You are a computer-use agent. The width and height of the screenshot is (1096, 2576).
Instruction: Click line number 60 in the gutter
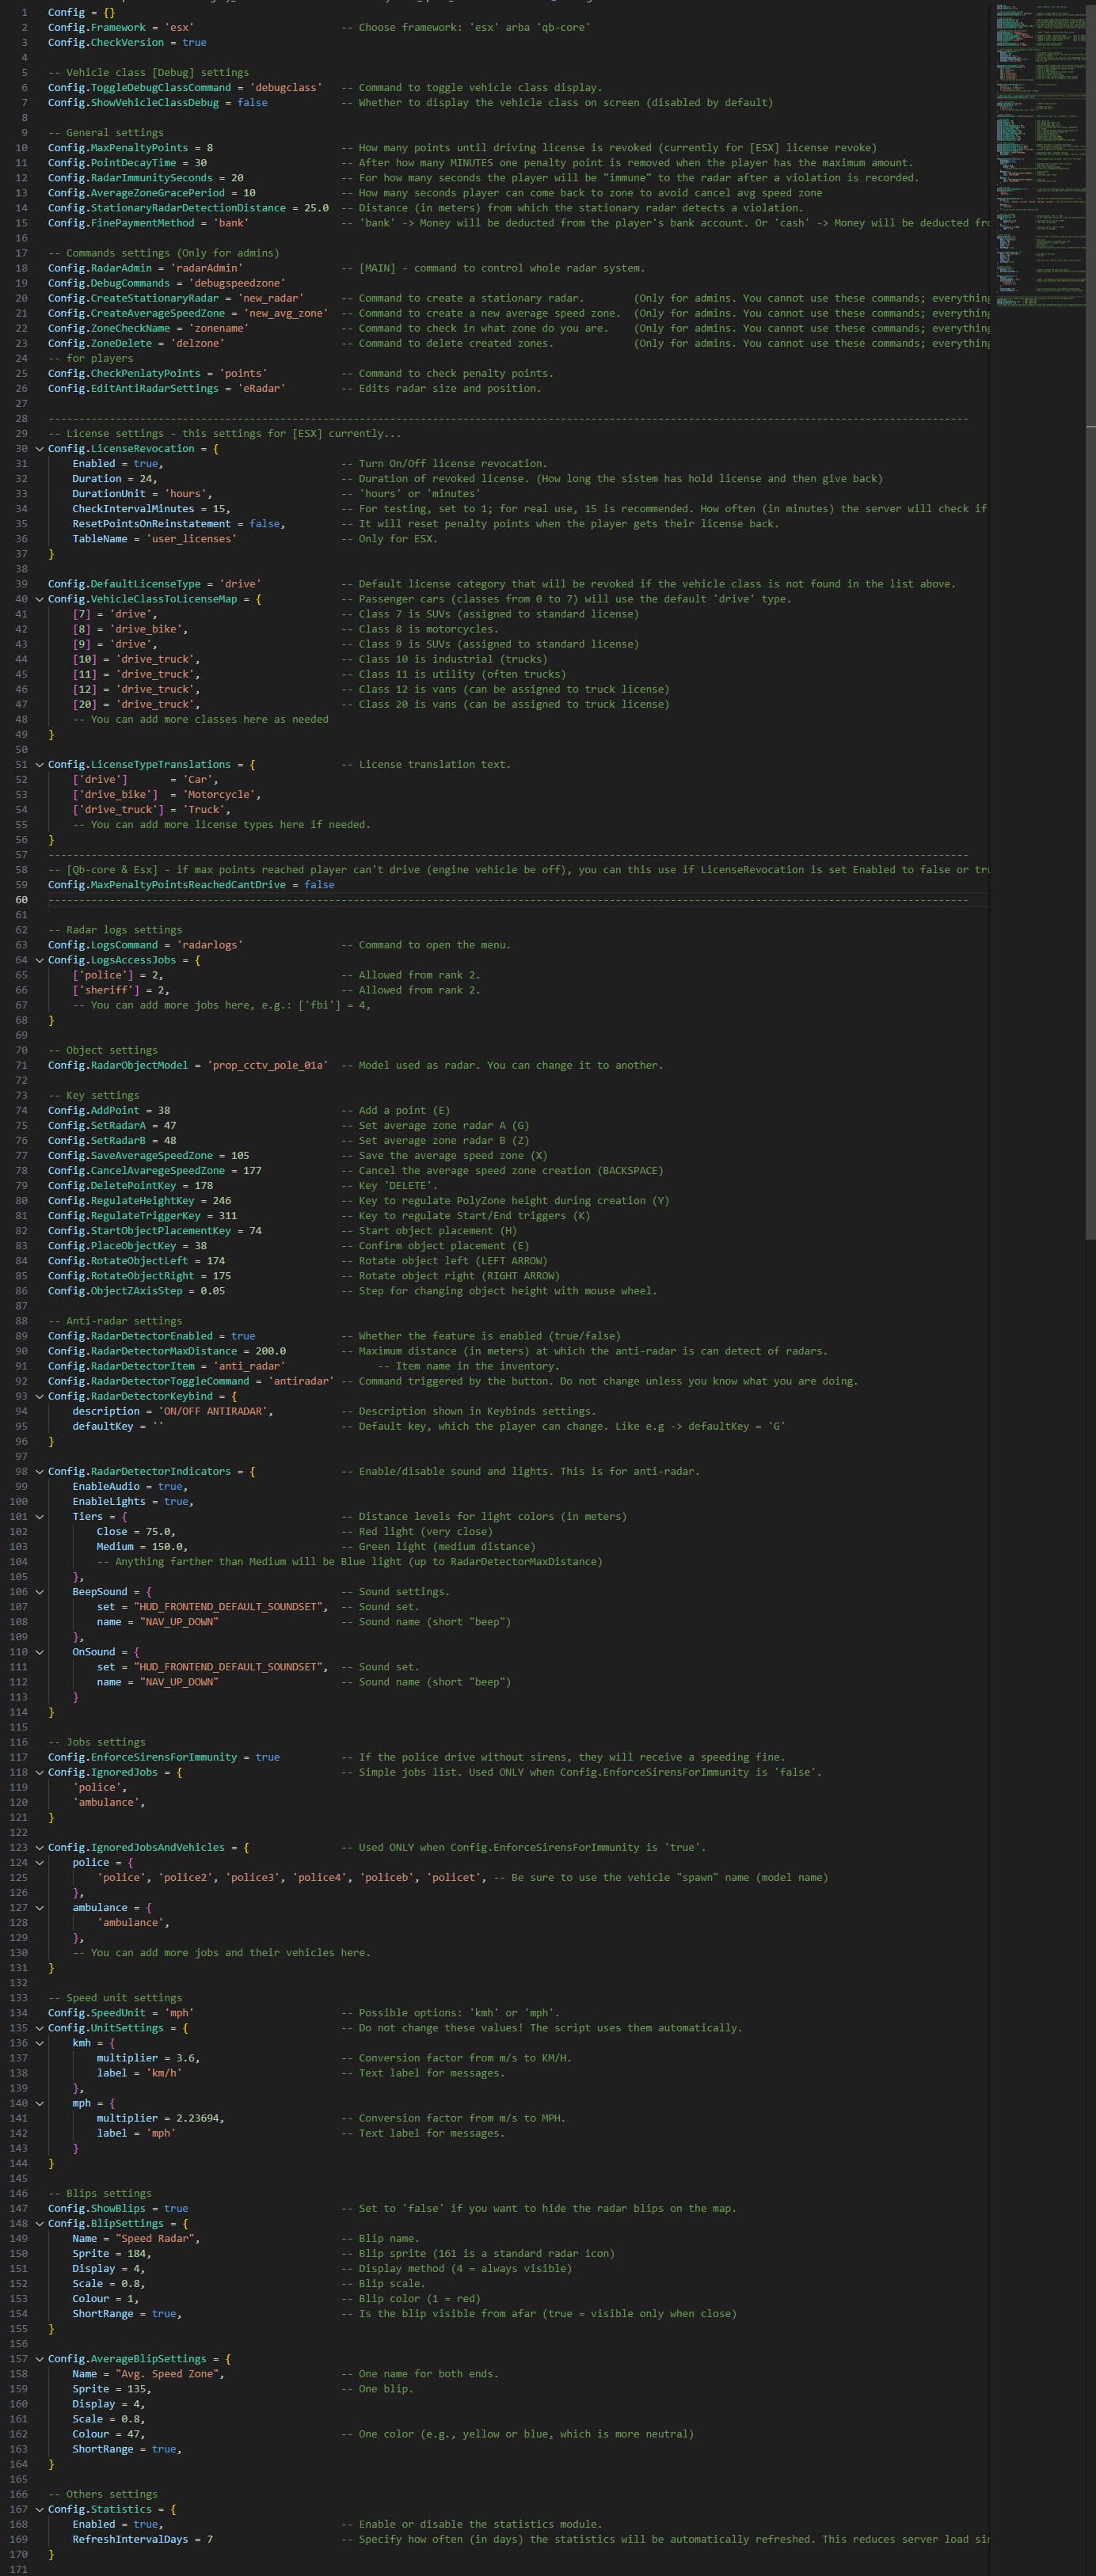click(21, 900)
